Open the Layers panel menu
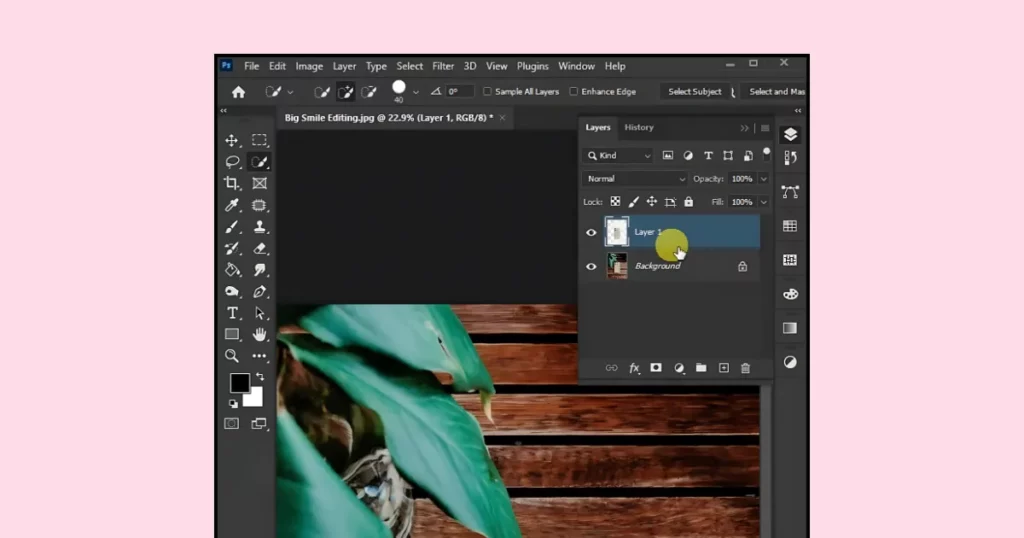The image size is (1024, 538). point(765,128)
